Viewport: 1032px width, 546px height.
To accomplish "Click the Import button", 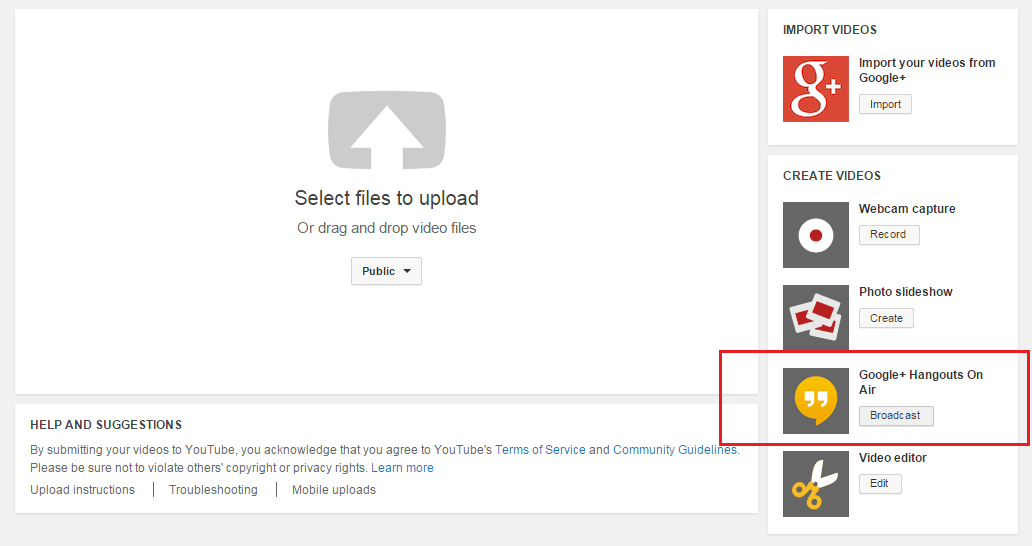I will pyautogui.click(x=885, y=104).
